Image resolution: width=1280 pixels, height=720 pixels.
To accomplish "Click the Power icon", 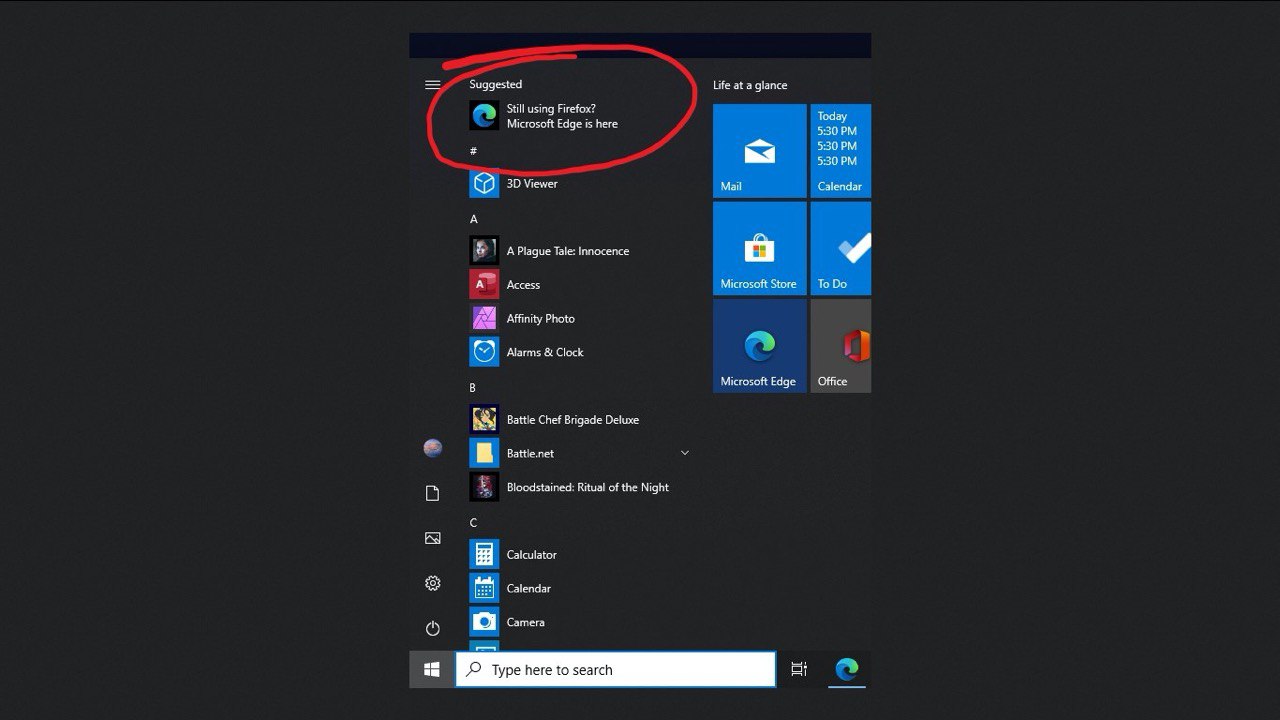I will click(x=432, y=628).
